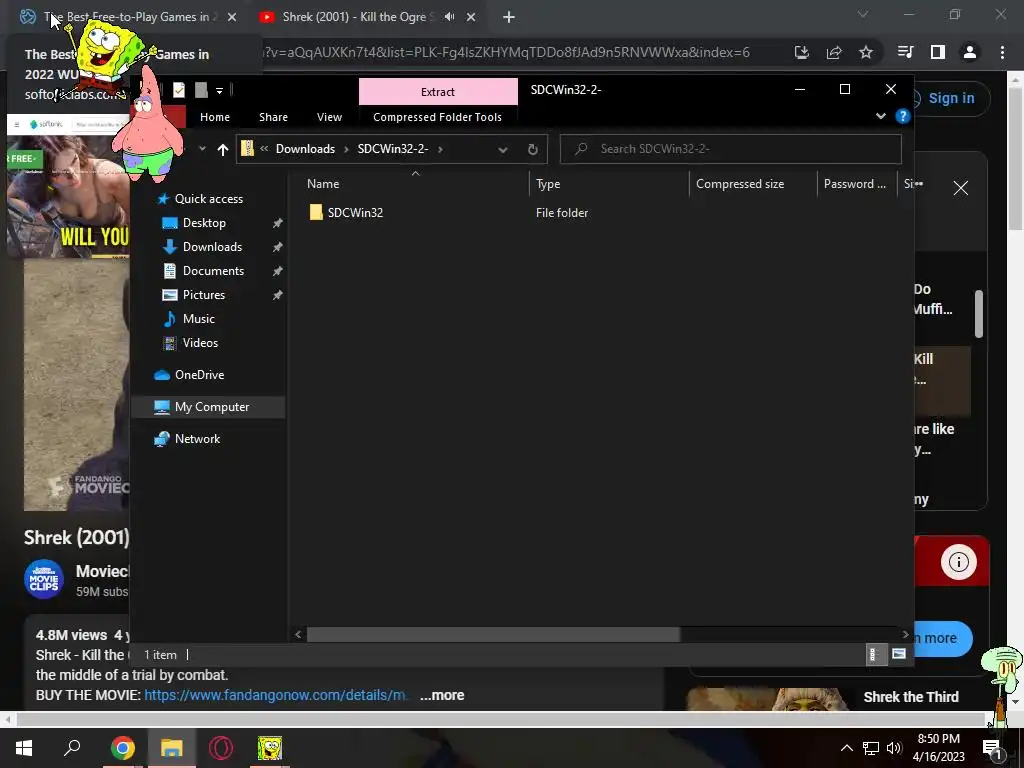Unpin Desktop using its pin icon
This screenshot has height=768, width=1024.
[x=278, y=223]
